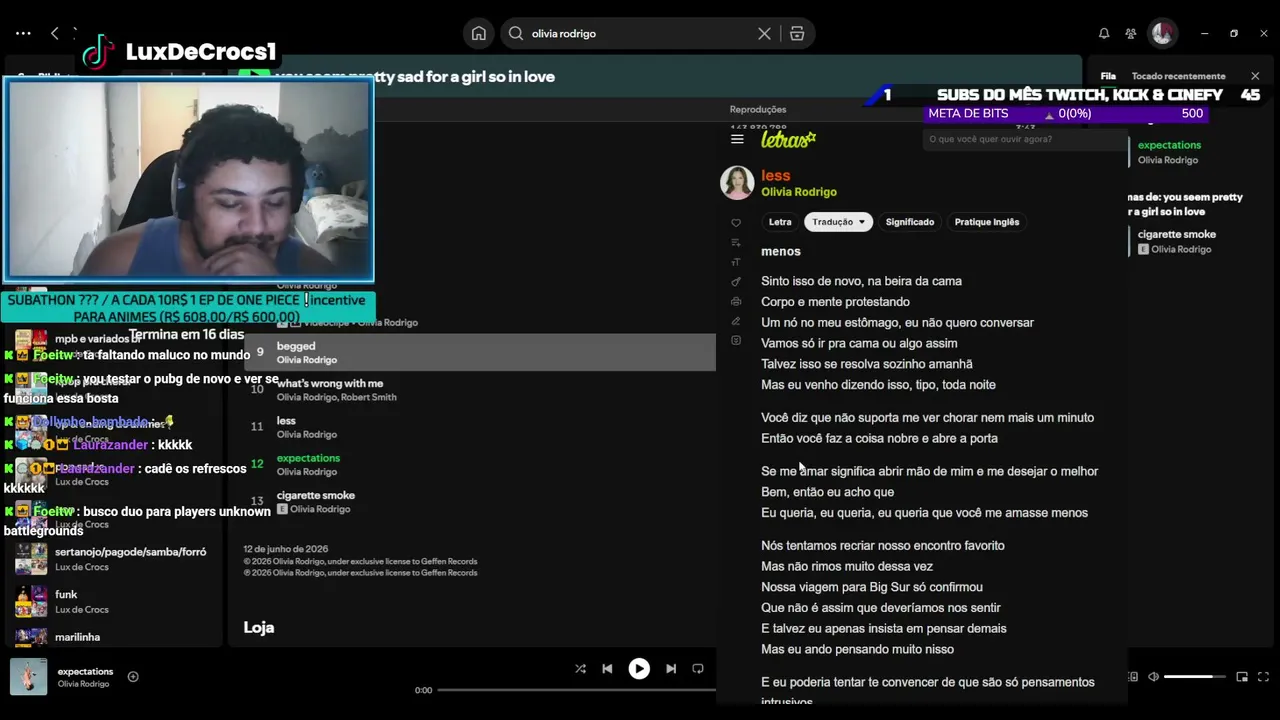Screen dimensions: 1280x720
Task: Skip to next track
Action: (x=671, y=669)
